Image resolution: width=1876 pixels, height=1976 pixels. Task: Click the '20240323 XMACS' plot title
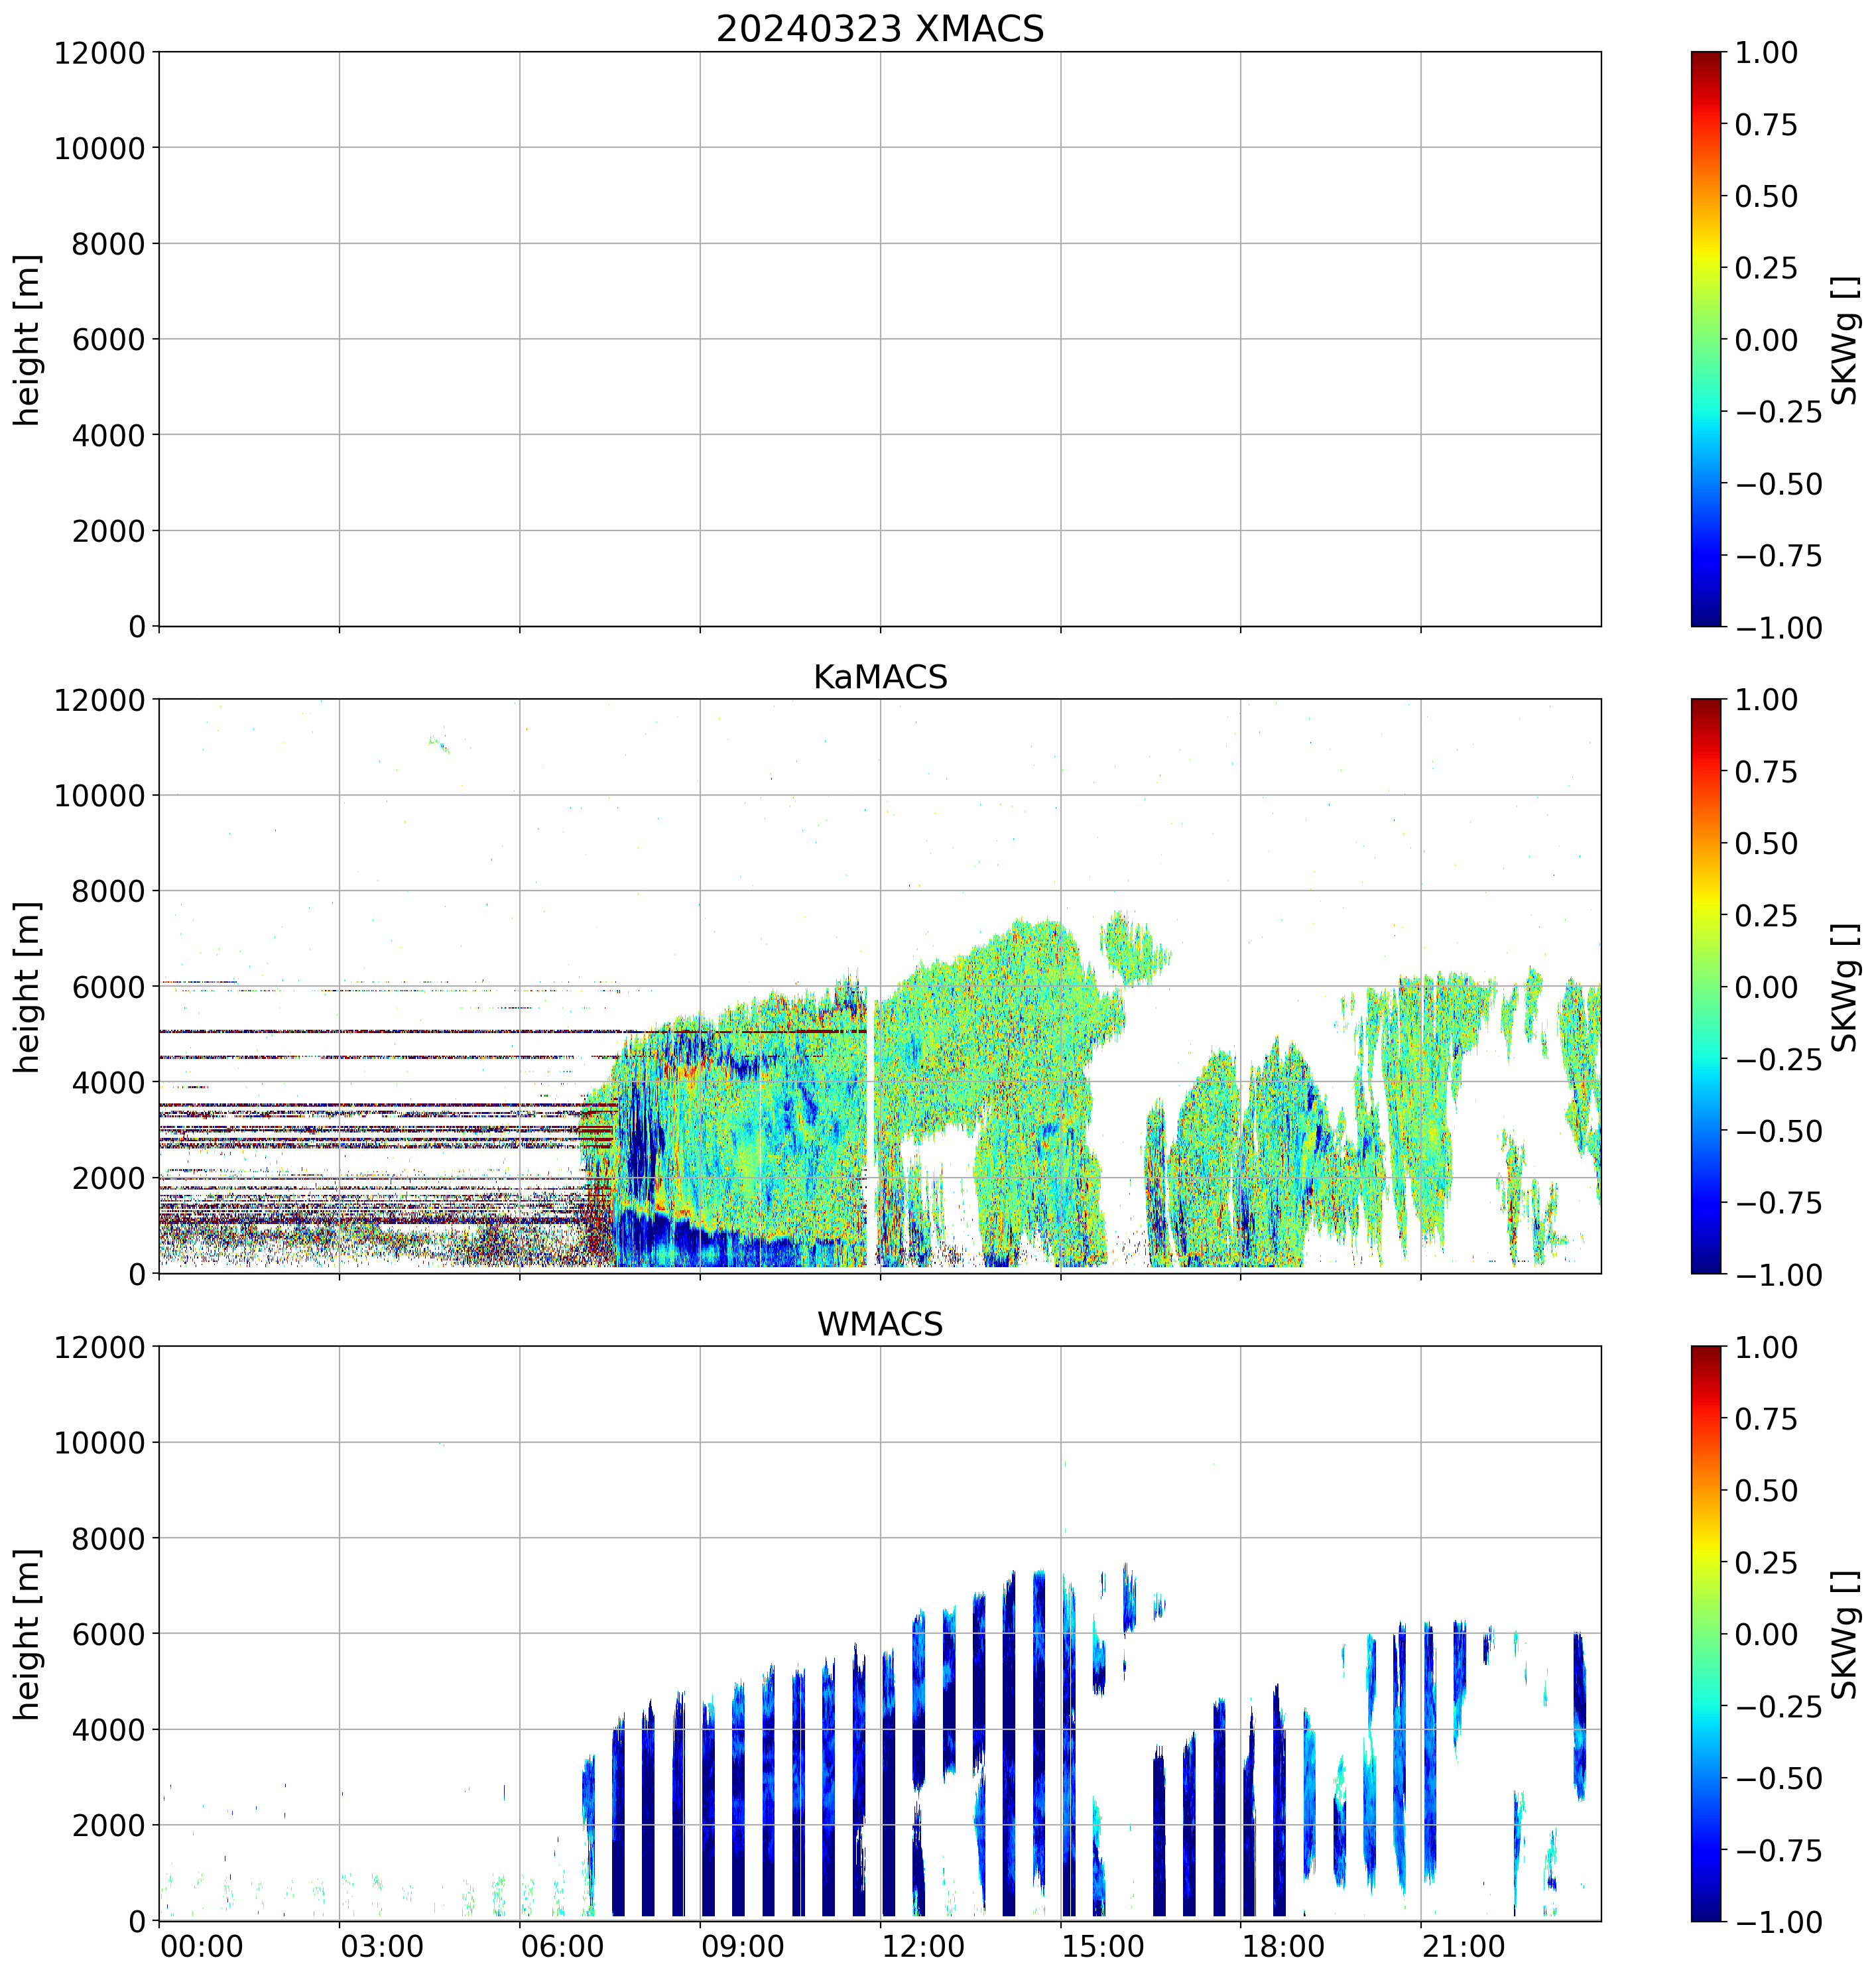coord(879,28)
